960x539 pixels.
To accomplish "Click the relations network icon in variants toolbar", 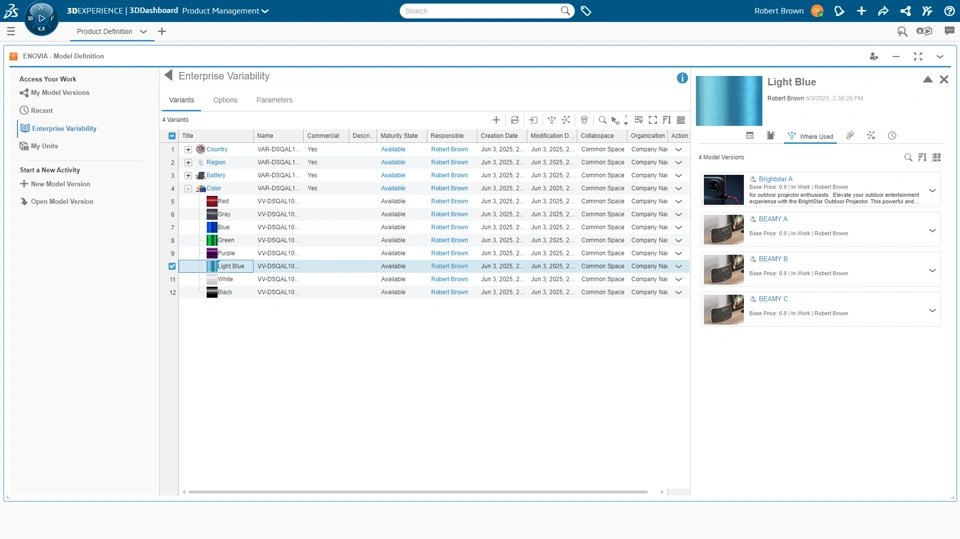I will tap(566, 120).
